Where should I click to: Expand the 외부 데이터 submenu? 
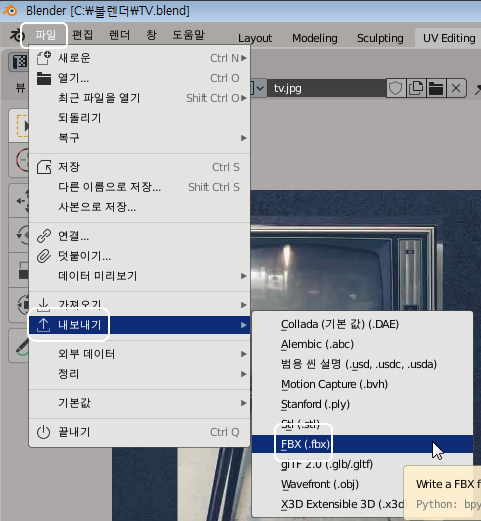pyautogui.click(x=140, y=354)
